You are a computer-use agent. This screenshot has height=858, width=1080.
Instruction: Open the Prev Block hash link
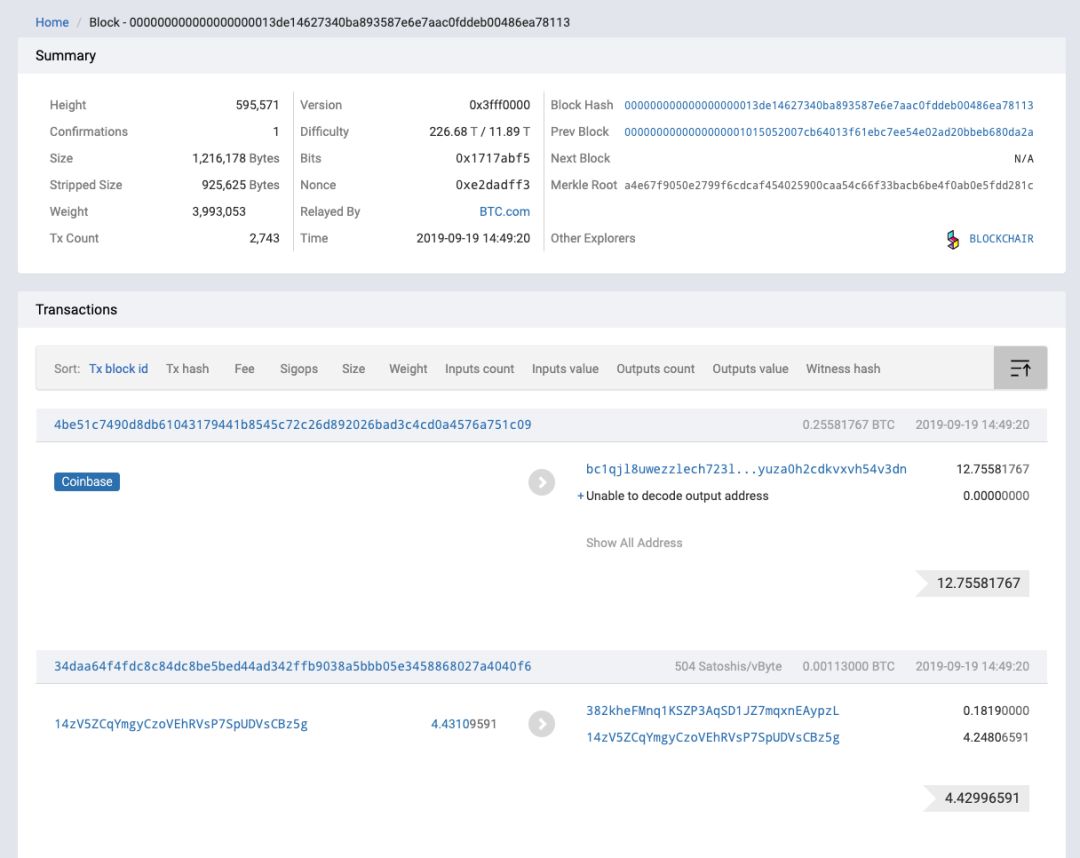pos(828,132)
